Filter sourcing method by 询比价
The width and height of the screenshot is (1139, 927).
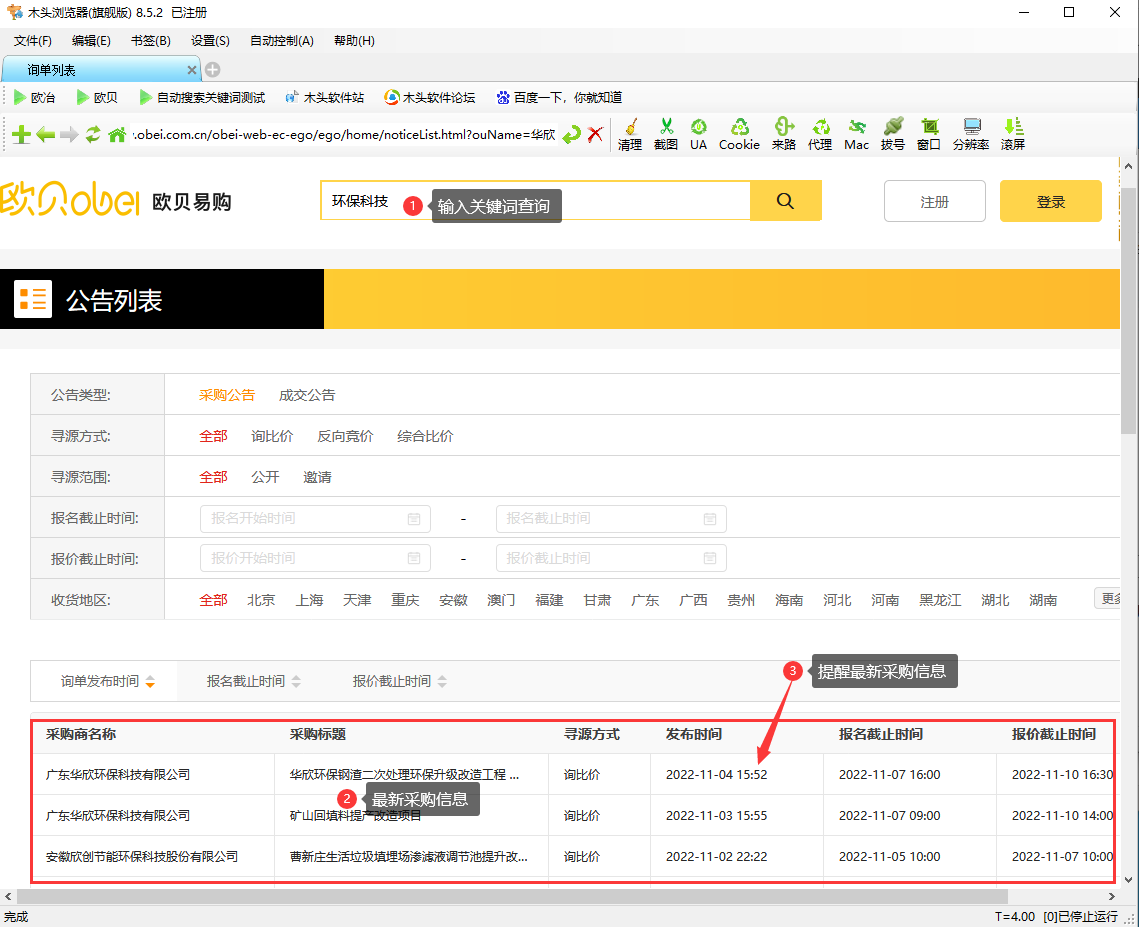pyautogui.click(x=272, y=436)
